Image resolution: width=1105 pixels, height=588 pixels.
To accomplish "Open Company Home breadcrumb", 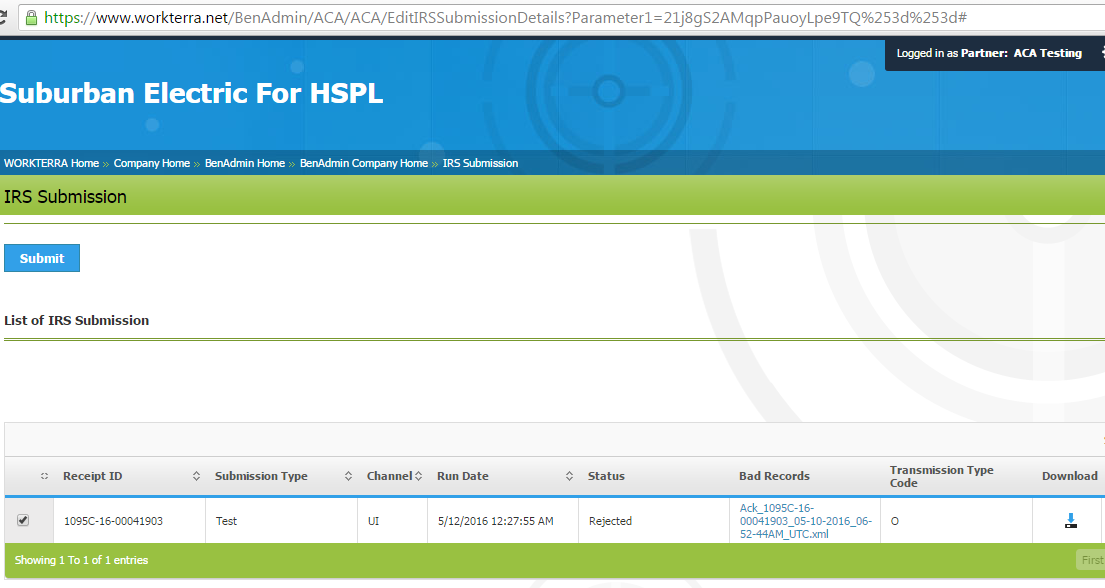I will pyautogui.click(x=151, y=163).
